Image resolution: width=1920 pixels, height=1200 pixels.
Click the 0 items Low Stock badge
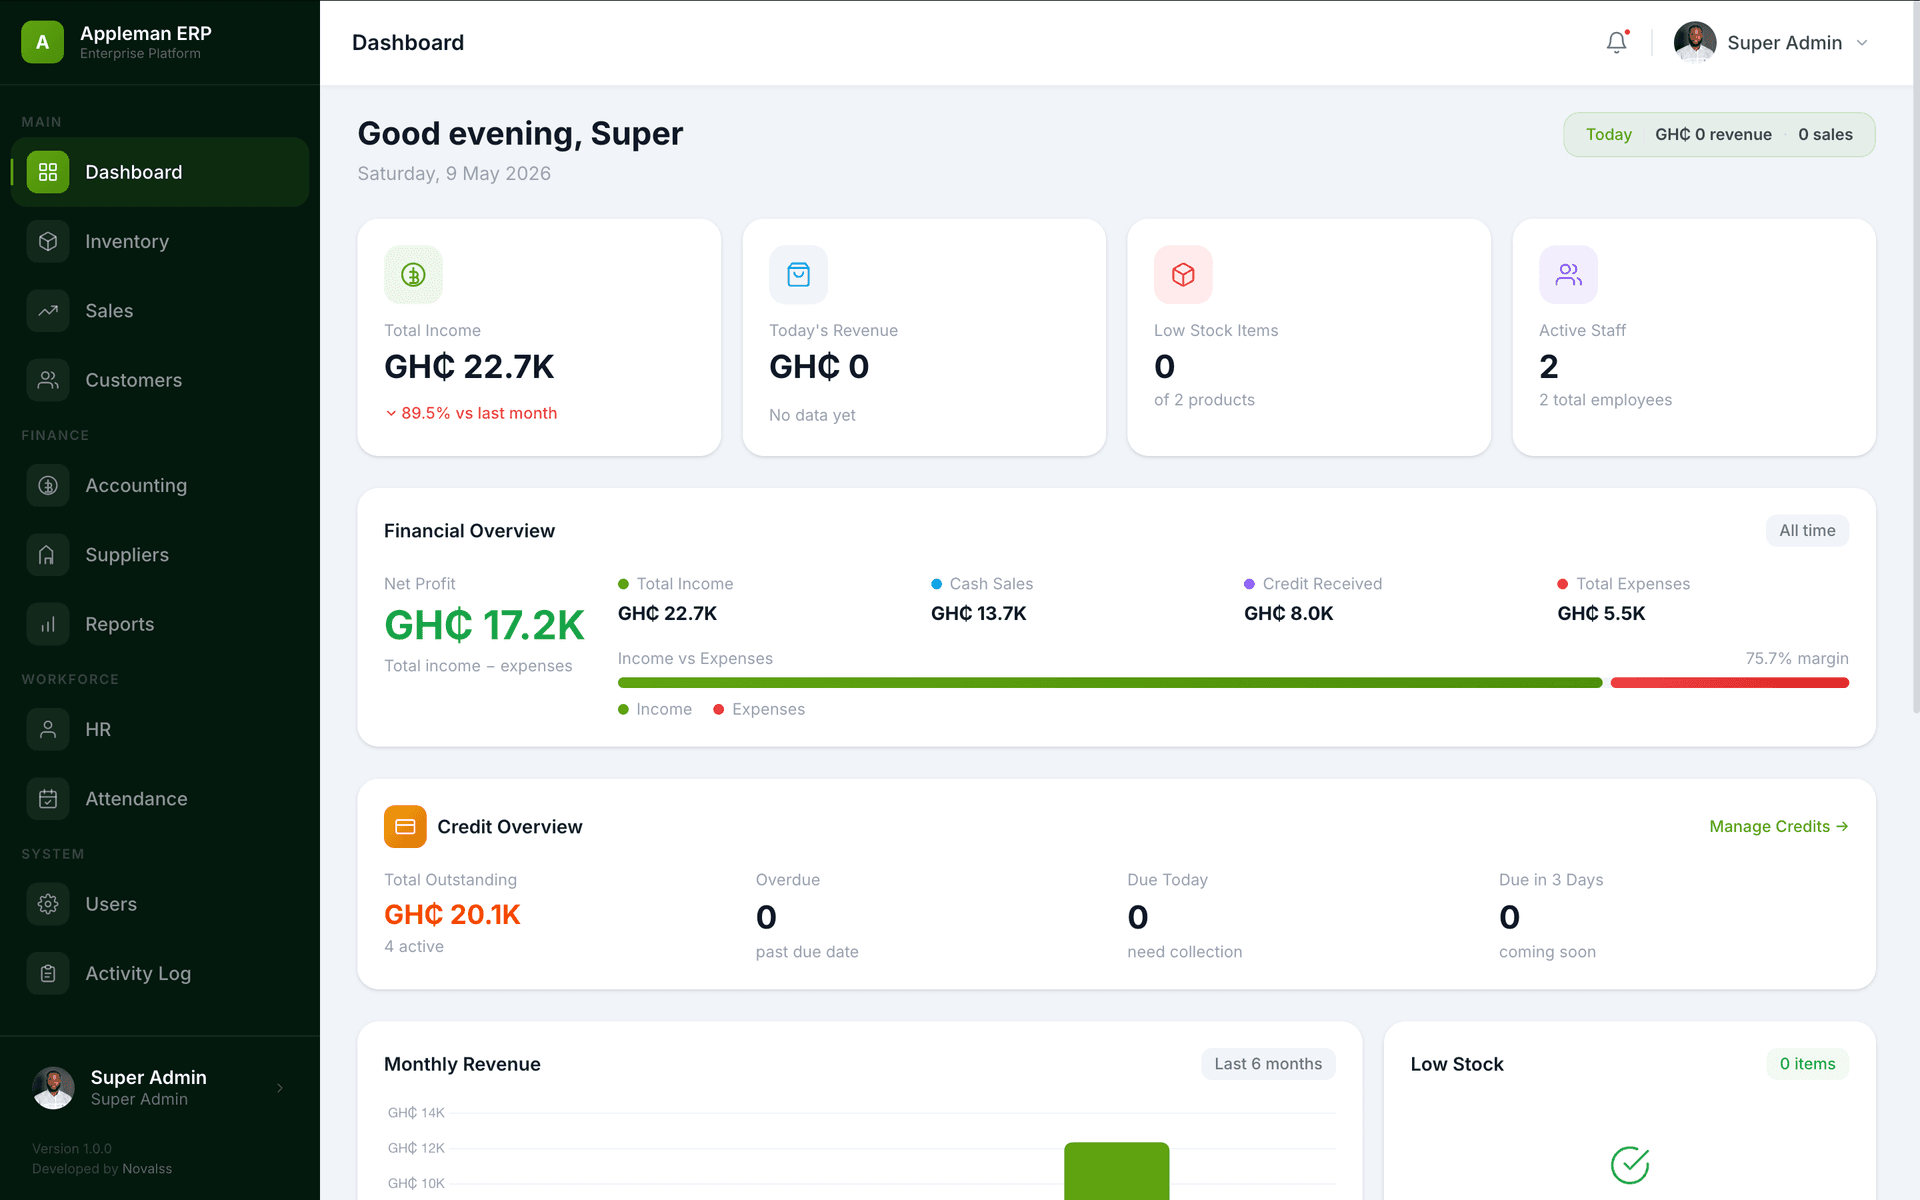point(1807,1064)
